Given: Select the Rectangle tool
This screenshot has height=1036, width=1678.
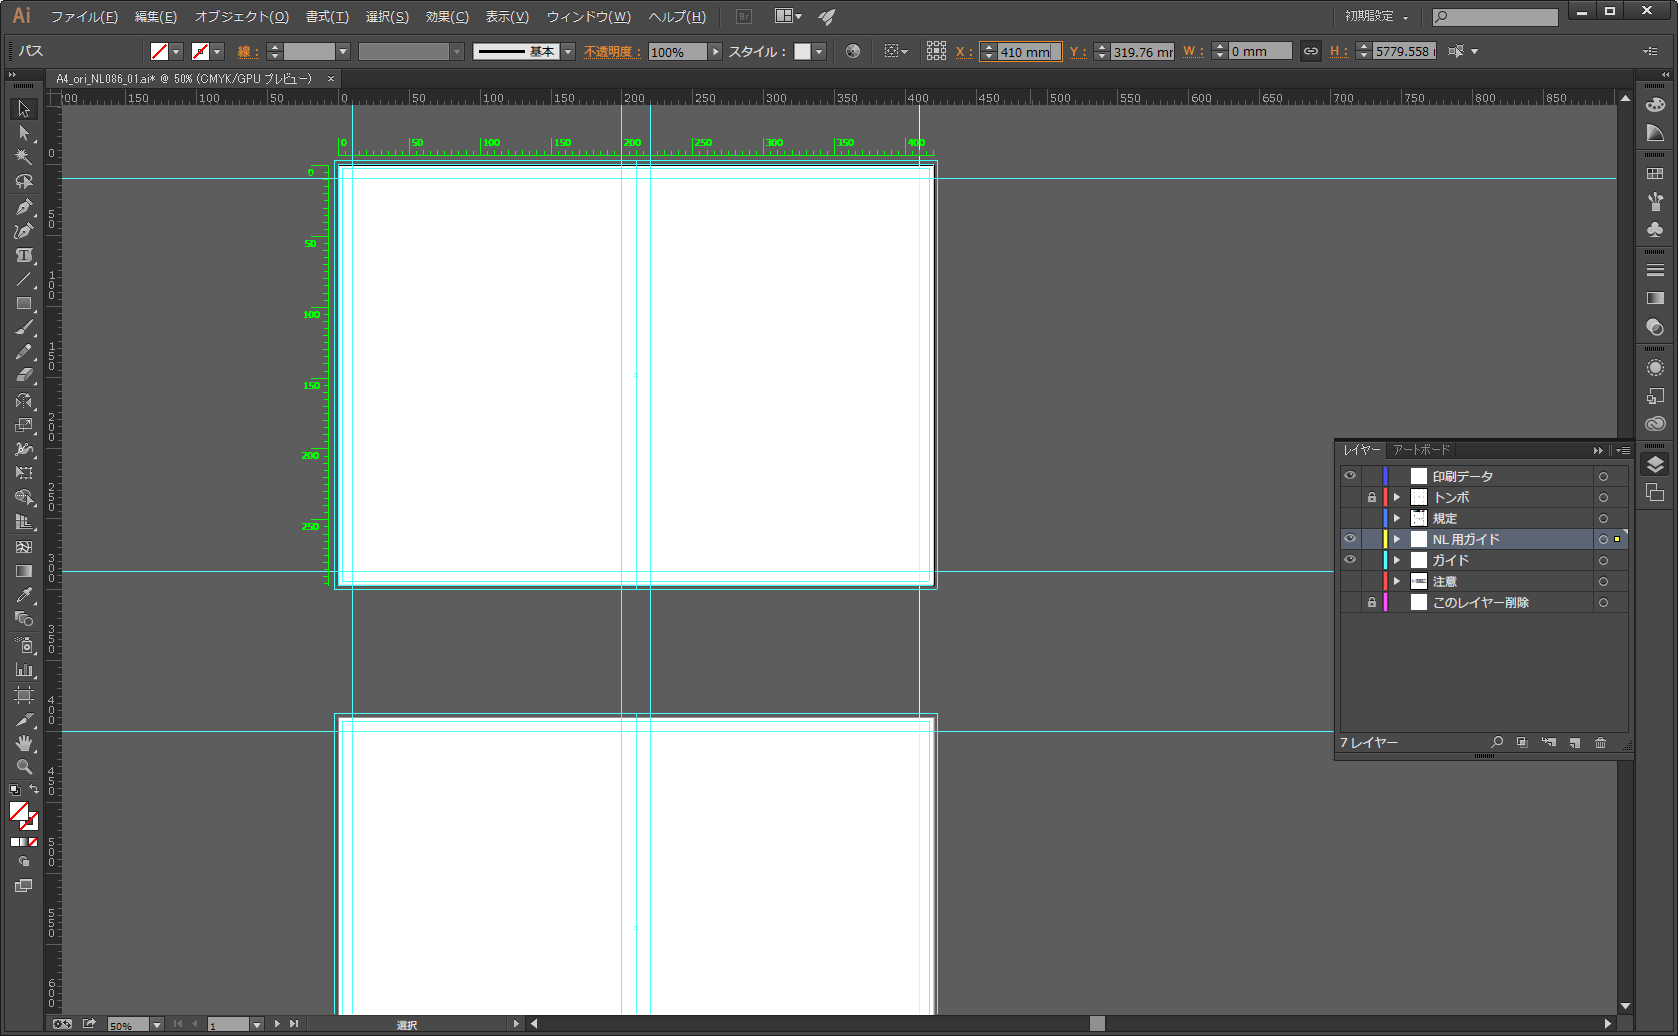Looking at the screenshot, I should (x=24, y=304).
